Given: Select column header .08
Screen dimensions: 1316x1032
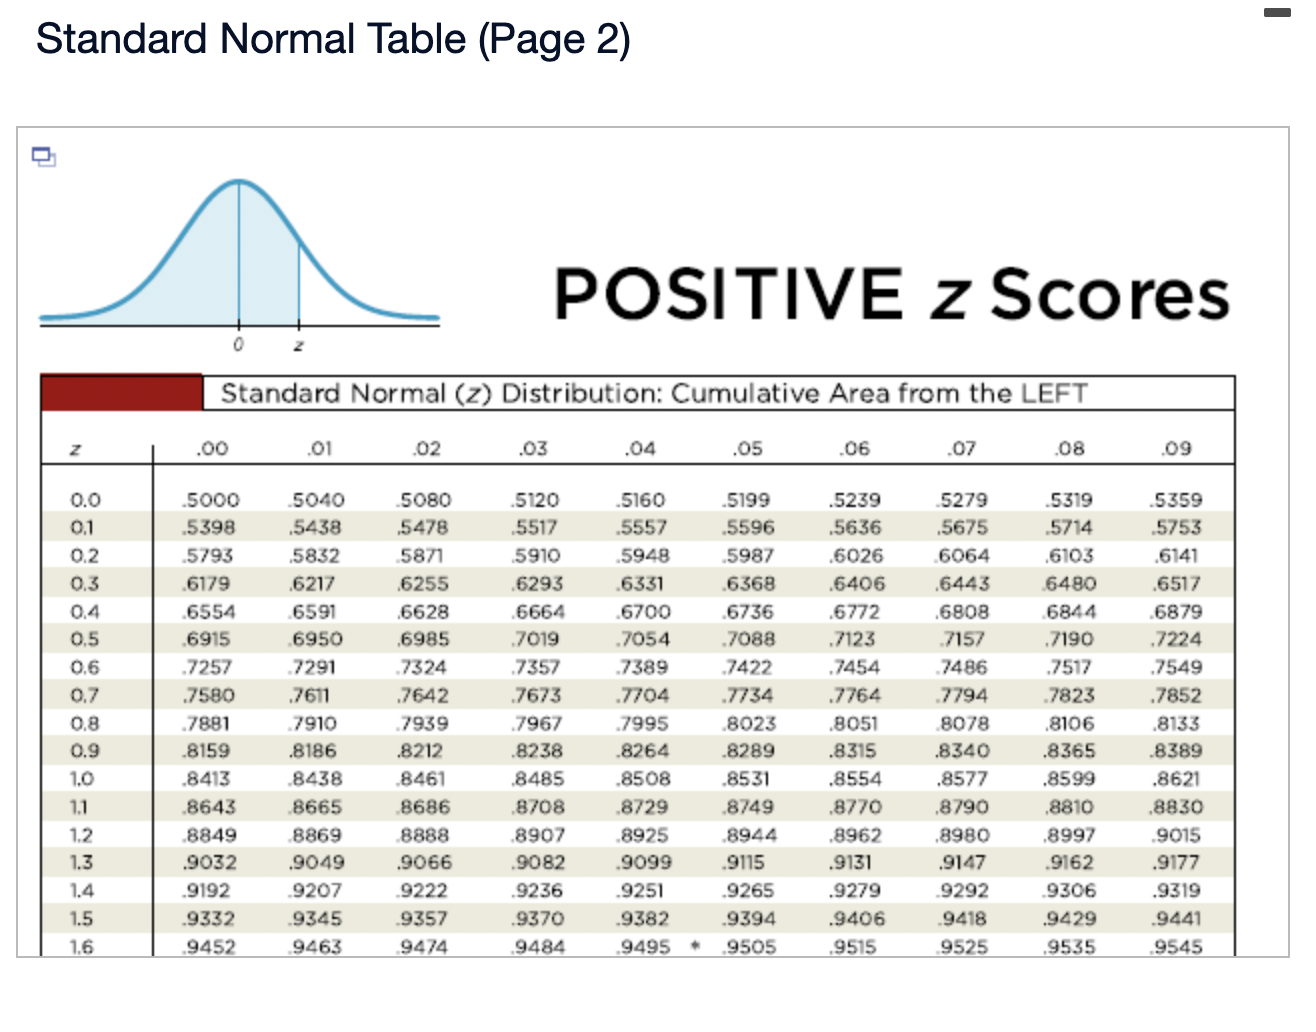Looking at the screenshot, I should tap(1068, 449).
